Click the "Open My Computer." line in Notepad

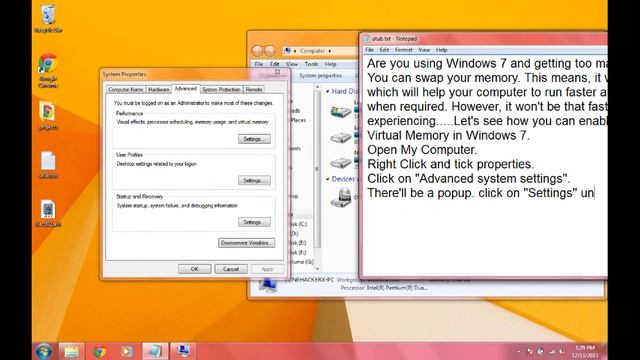(x=422, y=150)
